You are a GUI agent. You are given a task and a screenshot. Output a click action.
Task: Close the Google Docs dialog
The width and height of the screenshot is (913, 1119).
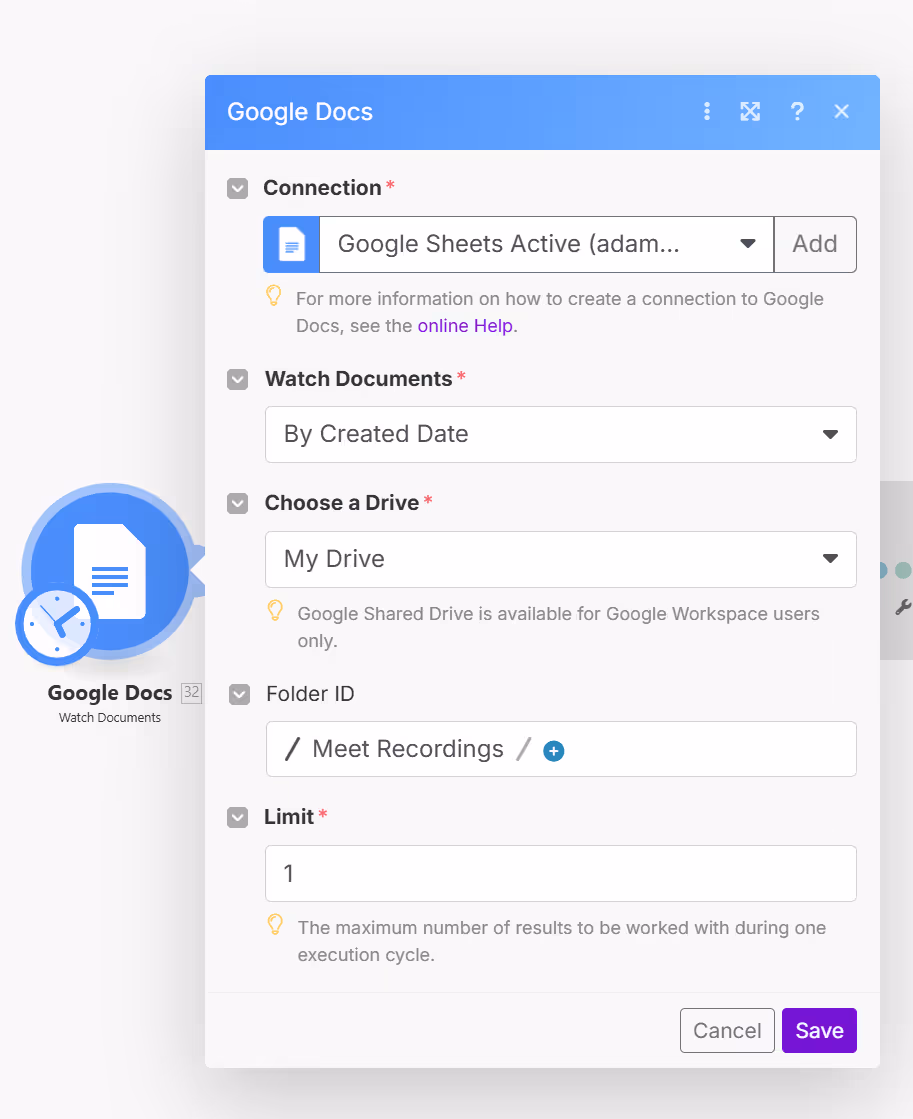(x=842, y=111)
